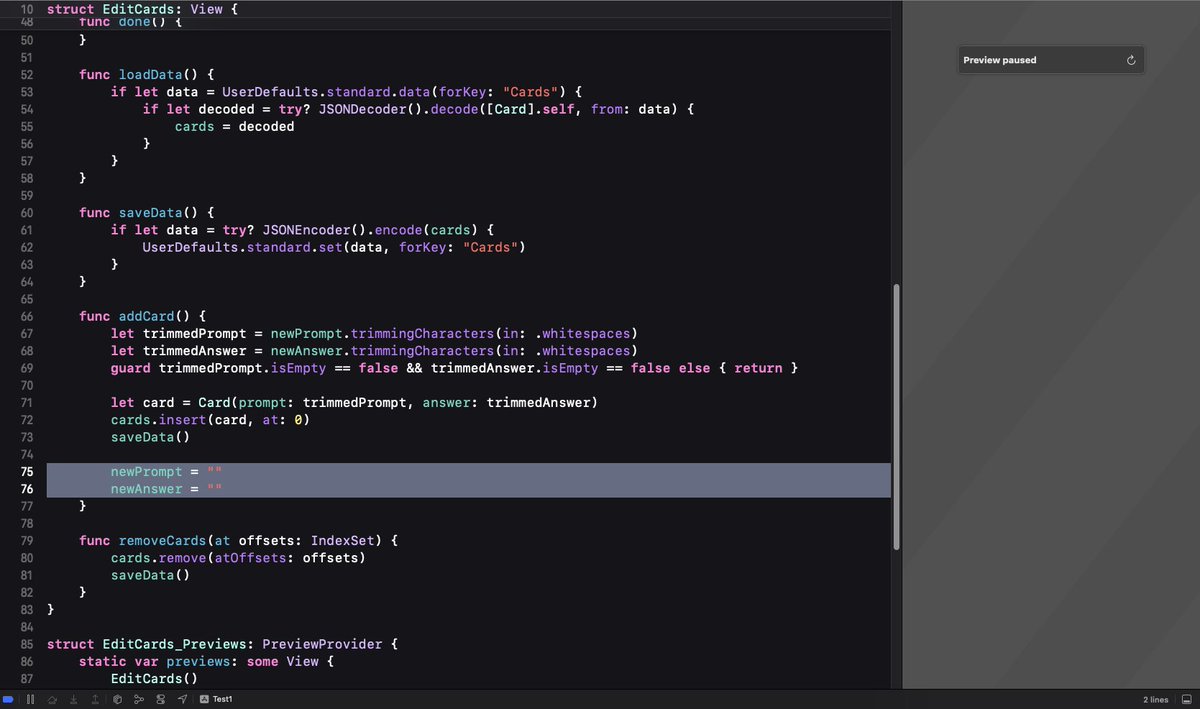Click the 'addCard' function name
The height and width of the screenshot is (709, 1200).
147,316
